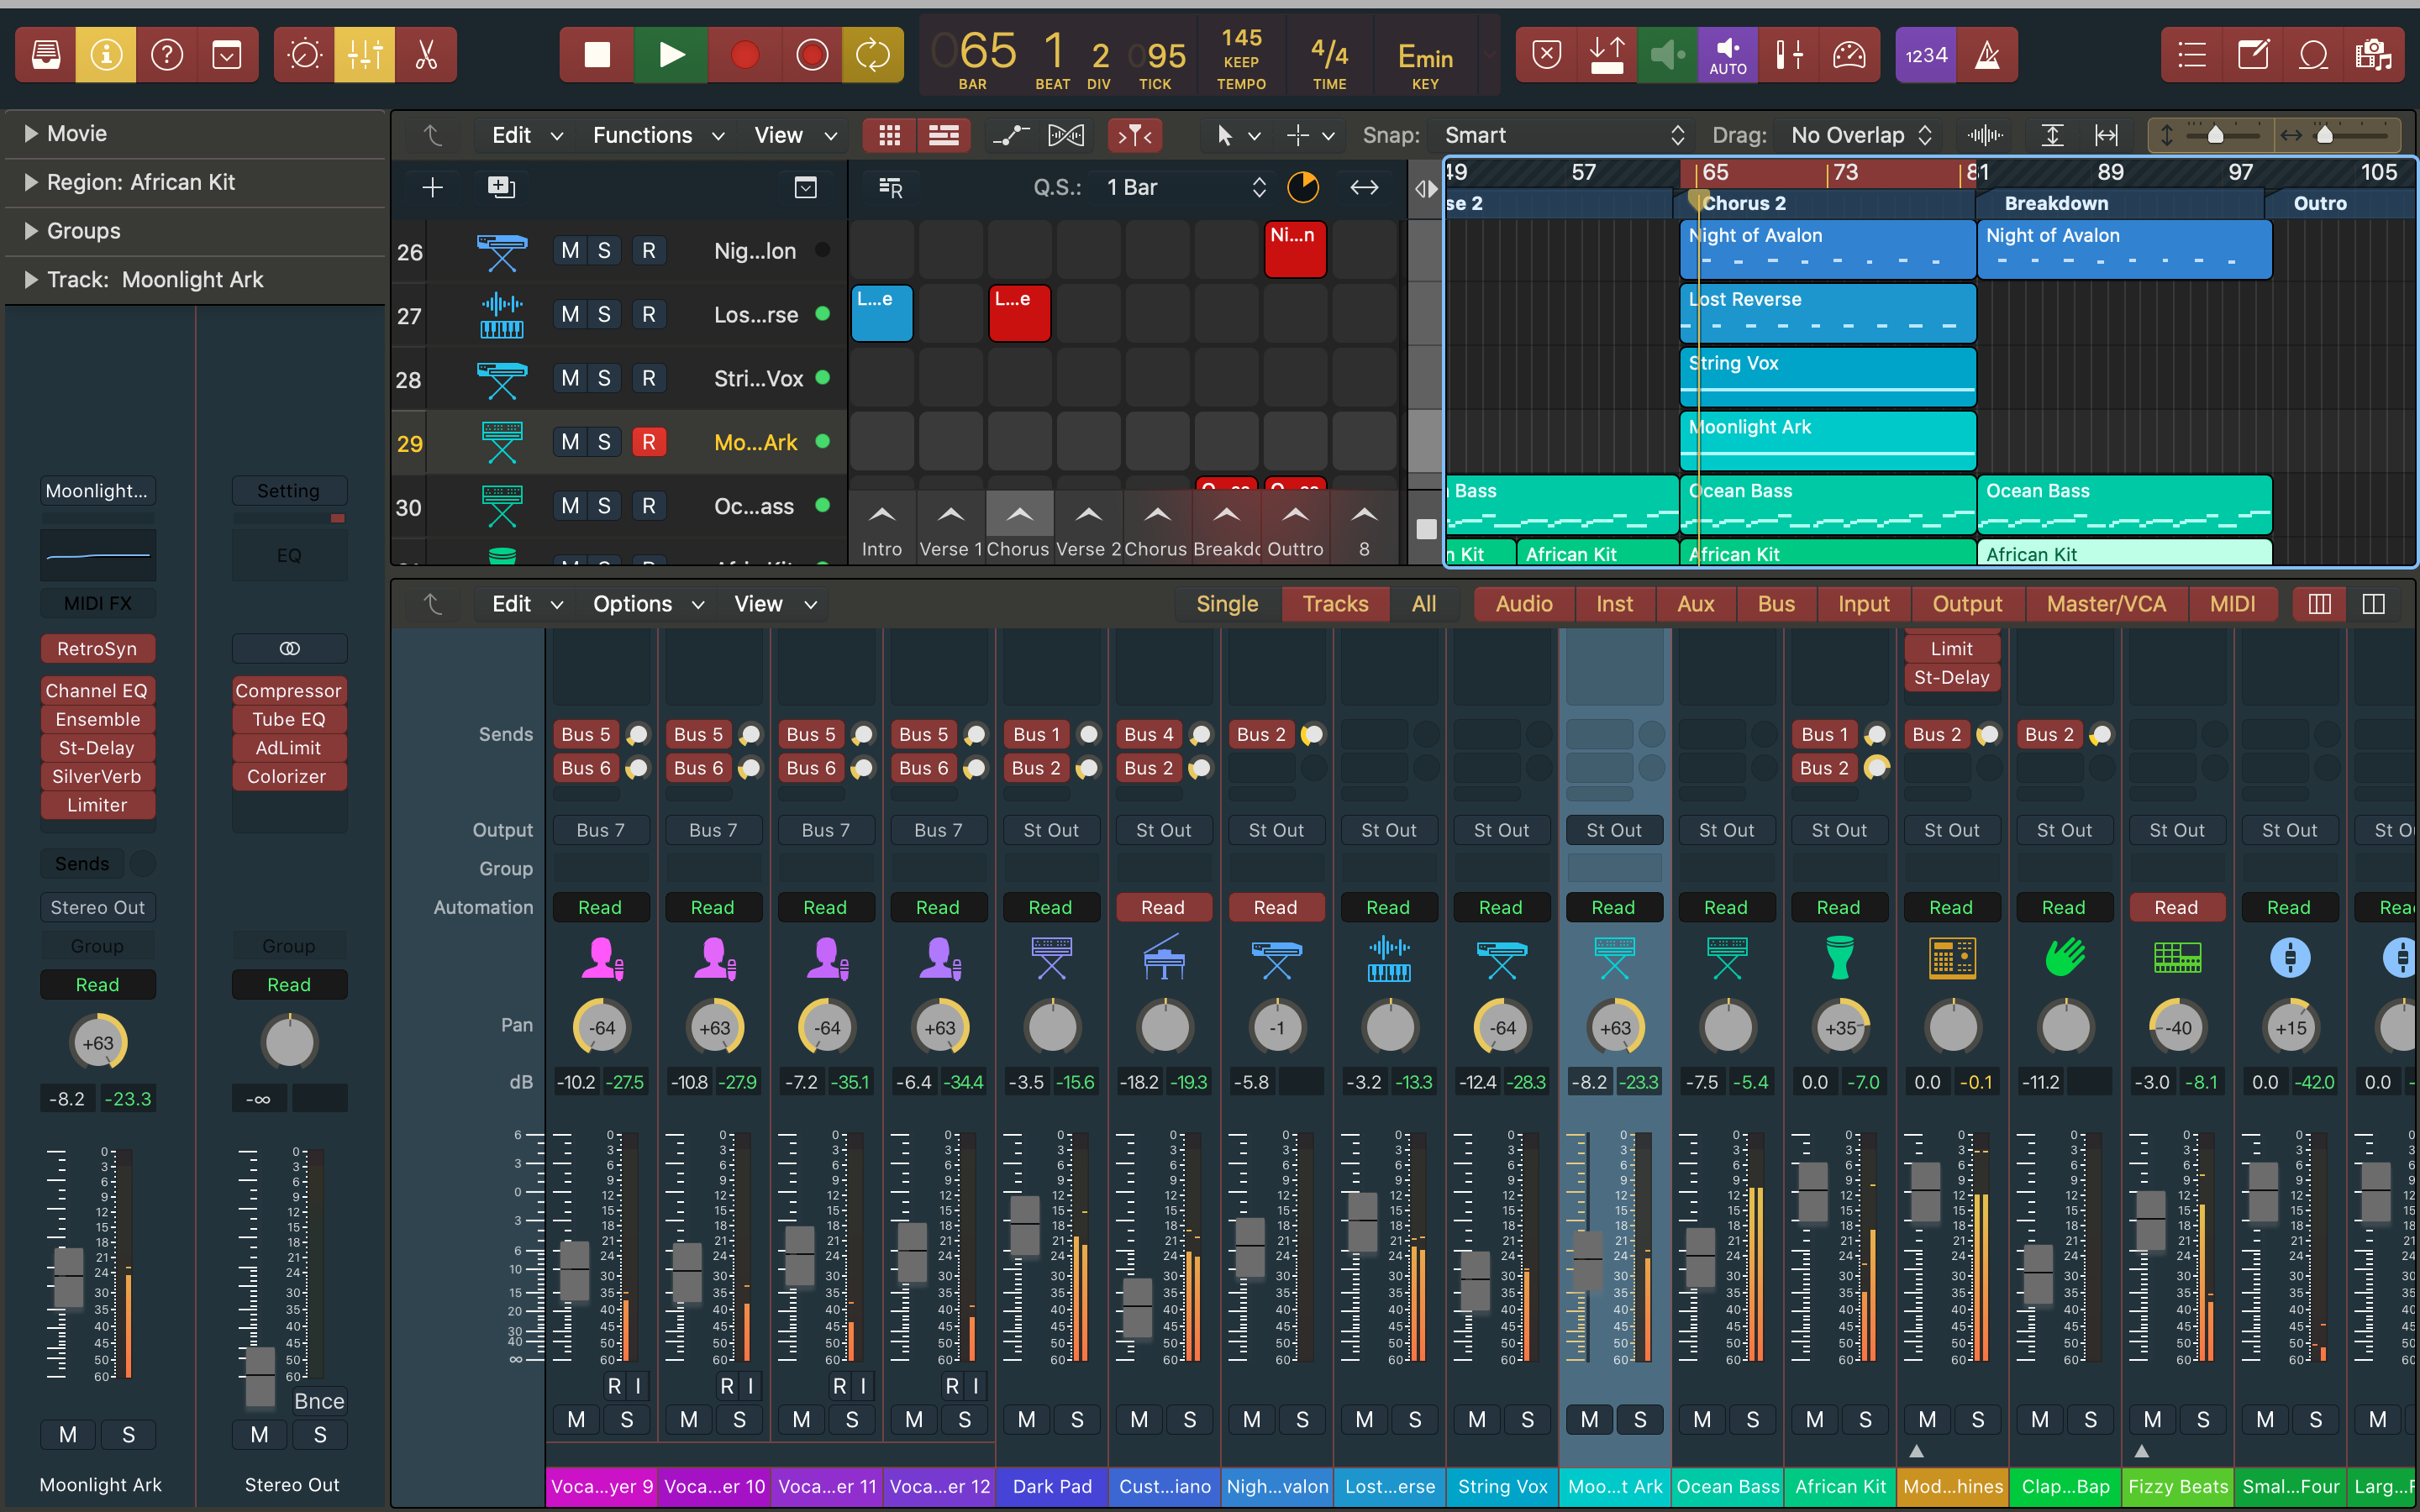Click Dark Pad's Read automation button
The height and width of the screenshot is (1512, 2420).
coord(1050,907)
